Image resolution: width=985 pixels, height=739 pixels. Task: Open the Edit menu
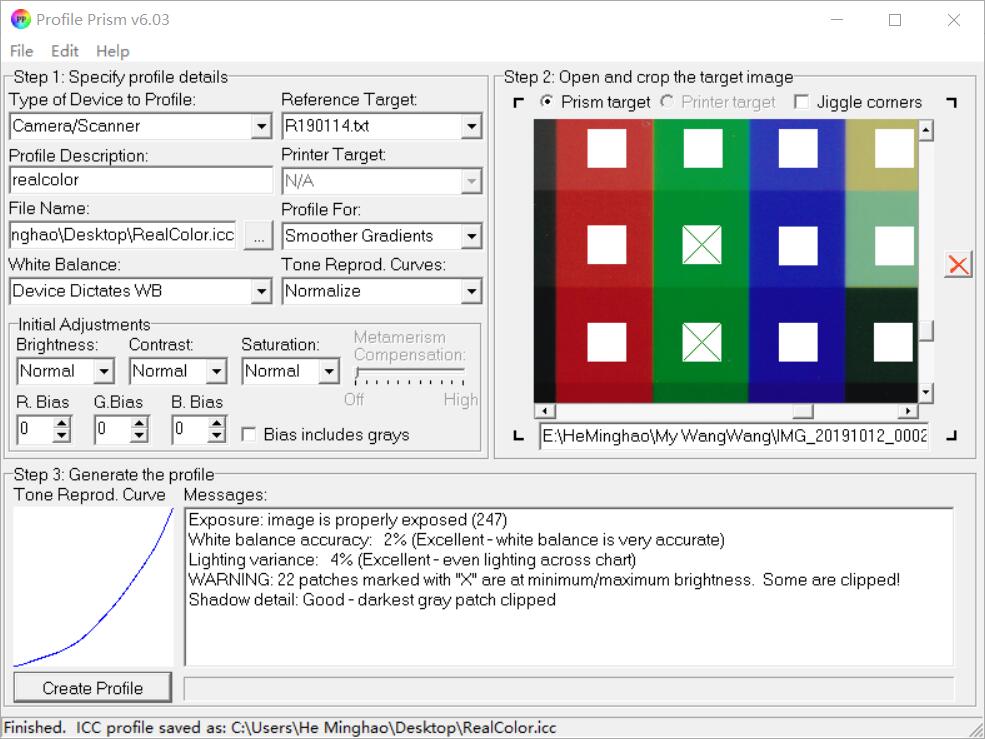[65, 51]
